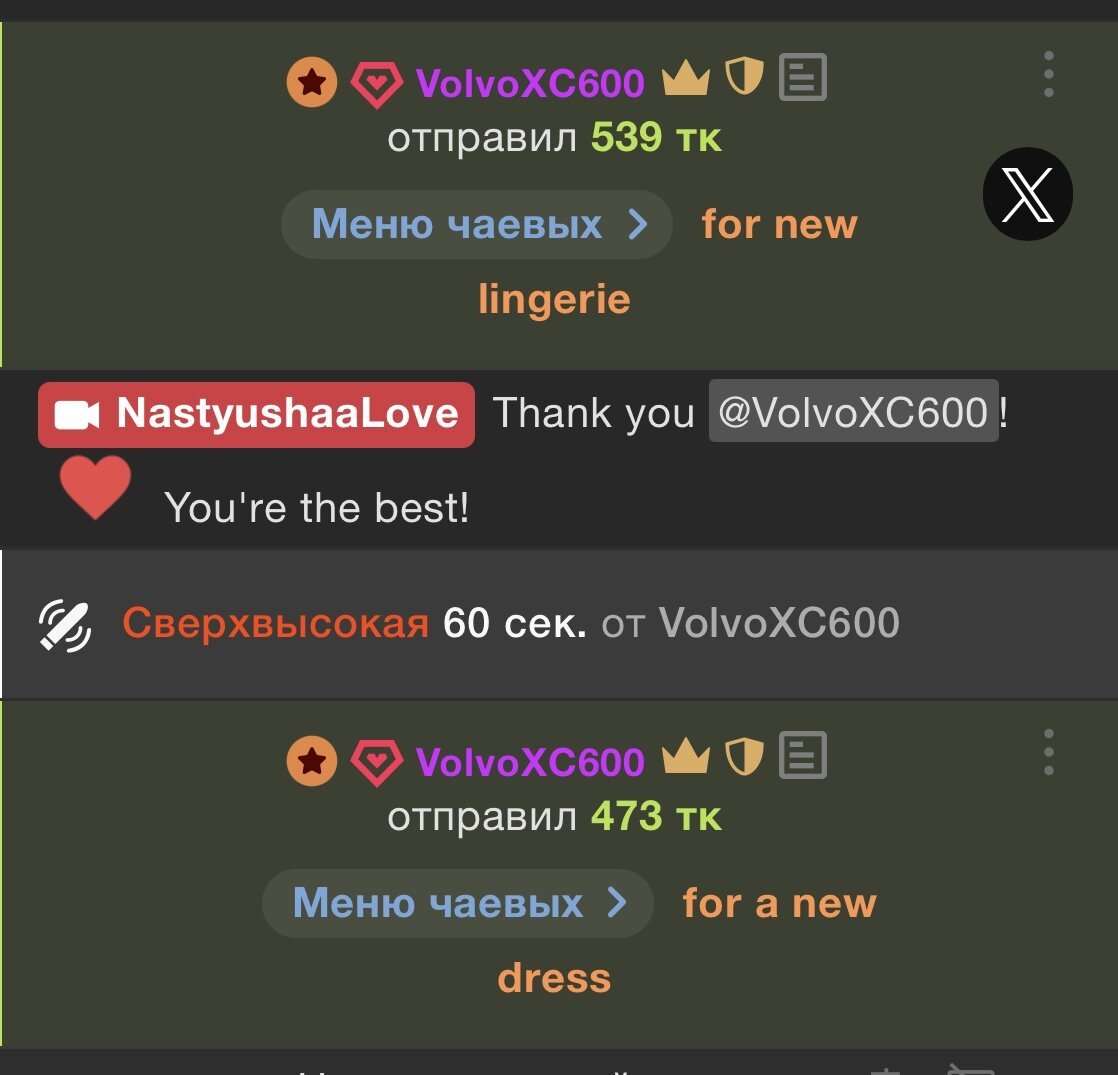Click the vibrating toy icon near Сверхвысокая
The height and width of the screenshot is (1075, 1118).
coord(65,626)
